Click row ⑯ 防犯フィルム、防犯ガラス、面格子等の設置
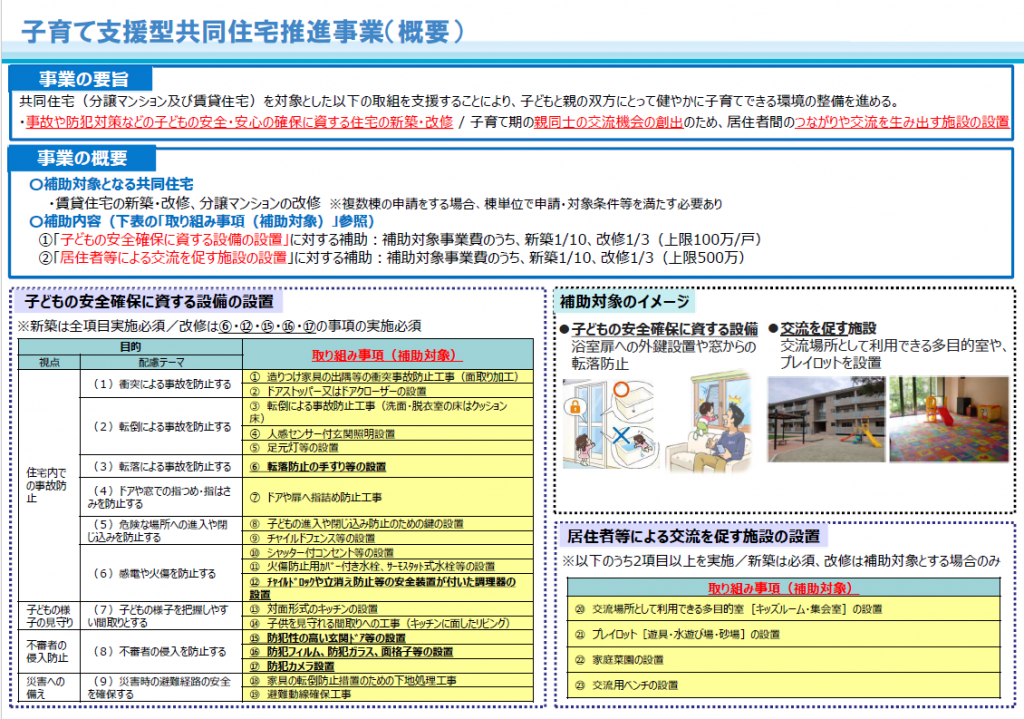 click(x=388, y=652)
